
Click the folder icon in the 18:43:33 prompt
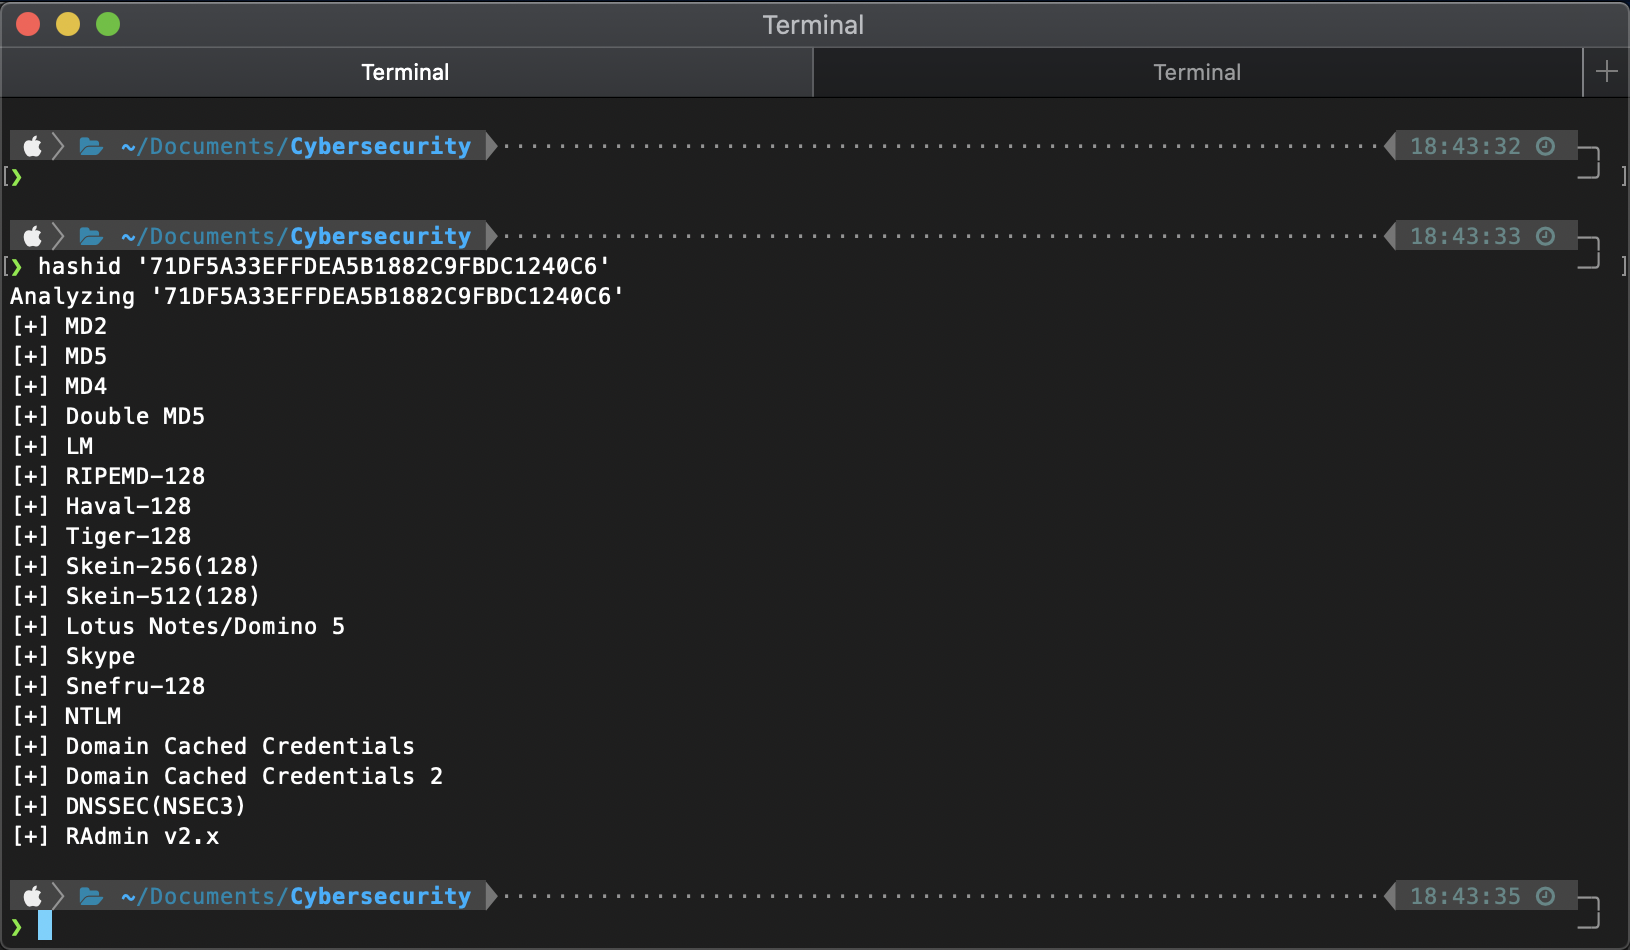click(x=91, y=236)
